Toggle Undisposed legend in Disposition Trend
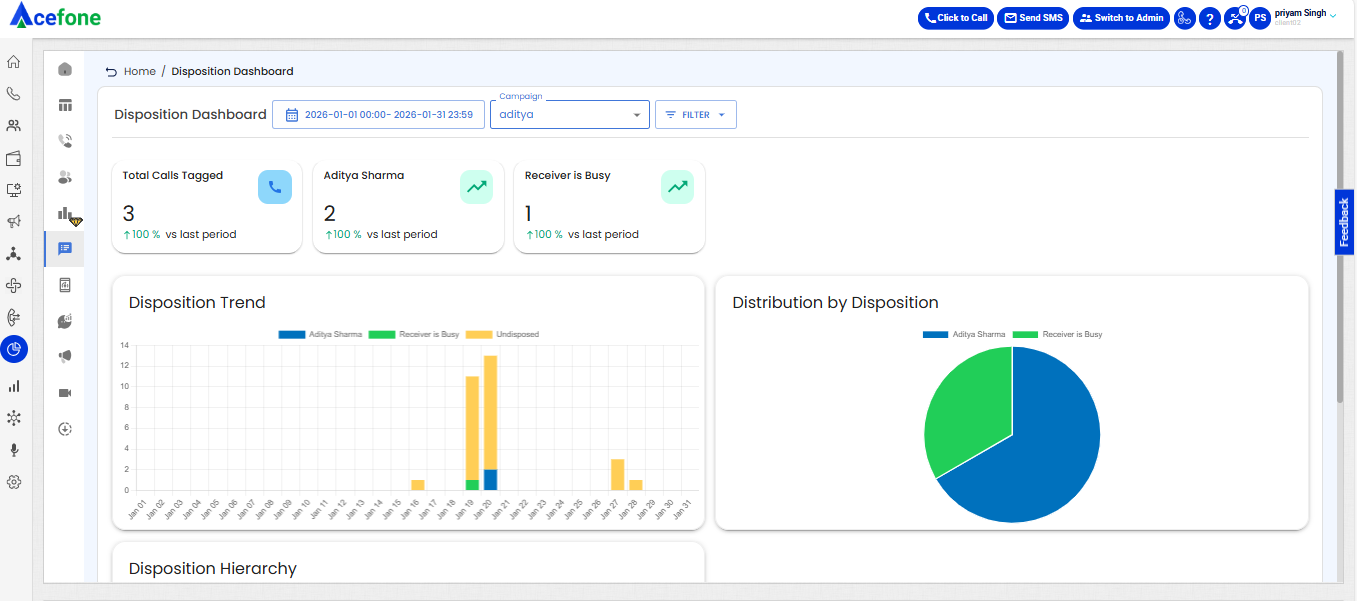Viewport: 1357px width, 601px height. coord(502,334)
